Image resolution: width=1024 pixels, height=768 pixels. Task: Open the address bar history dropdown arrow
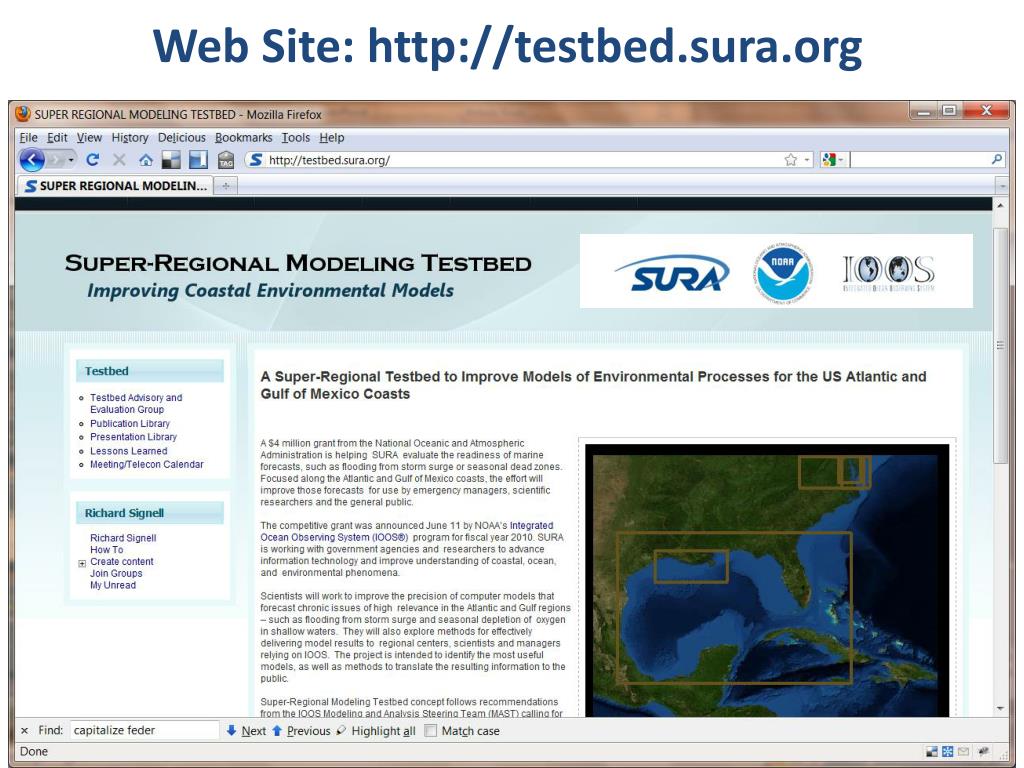807,160
